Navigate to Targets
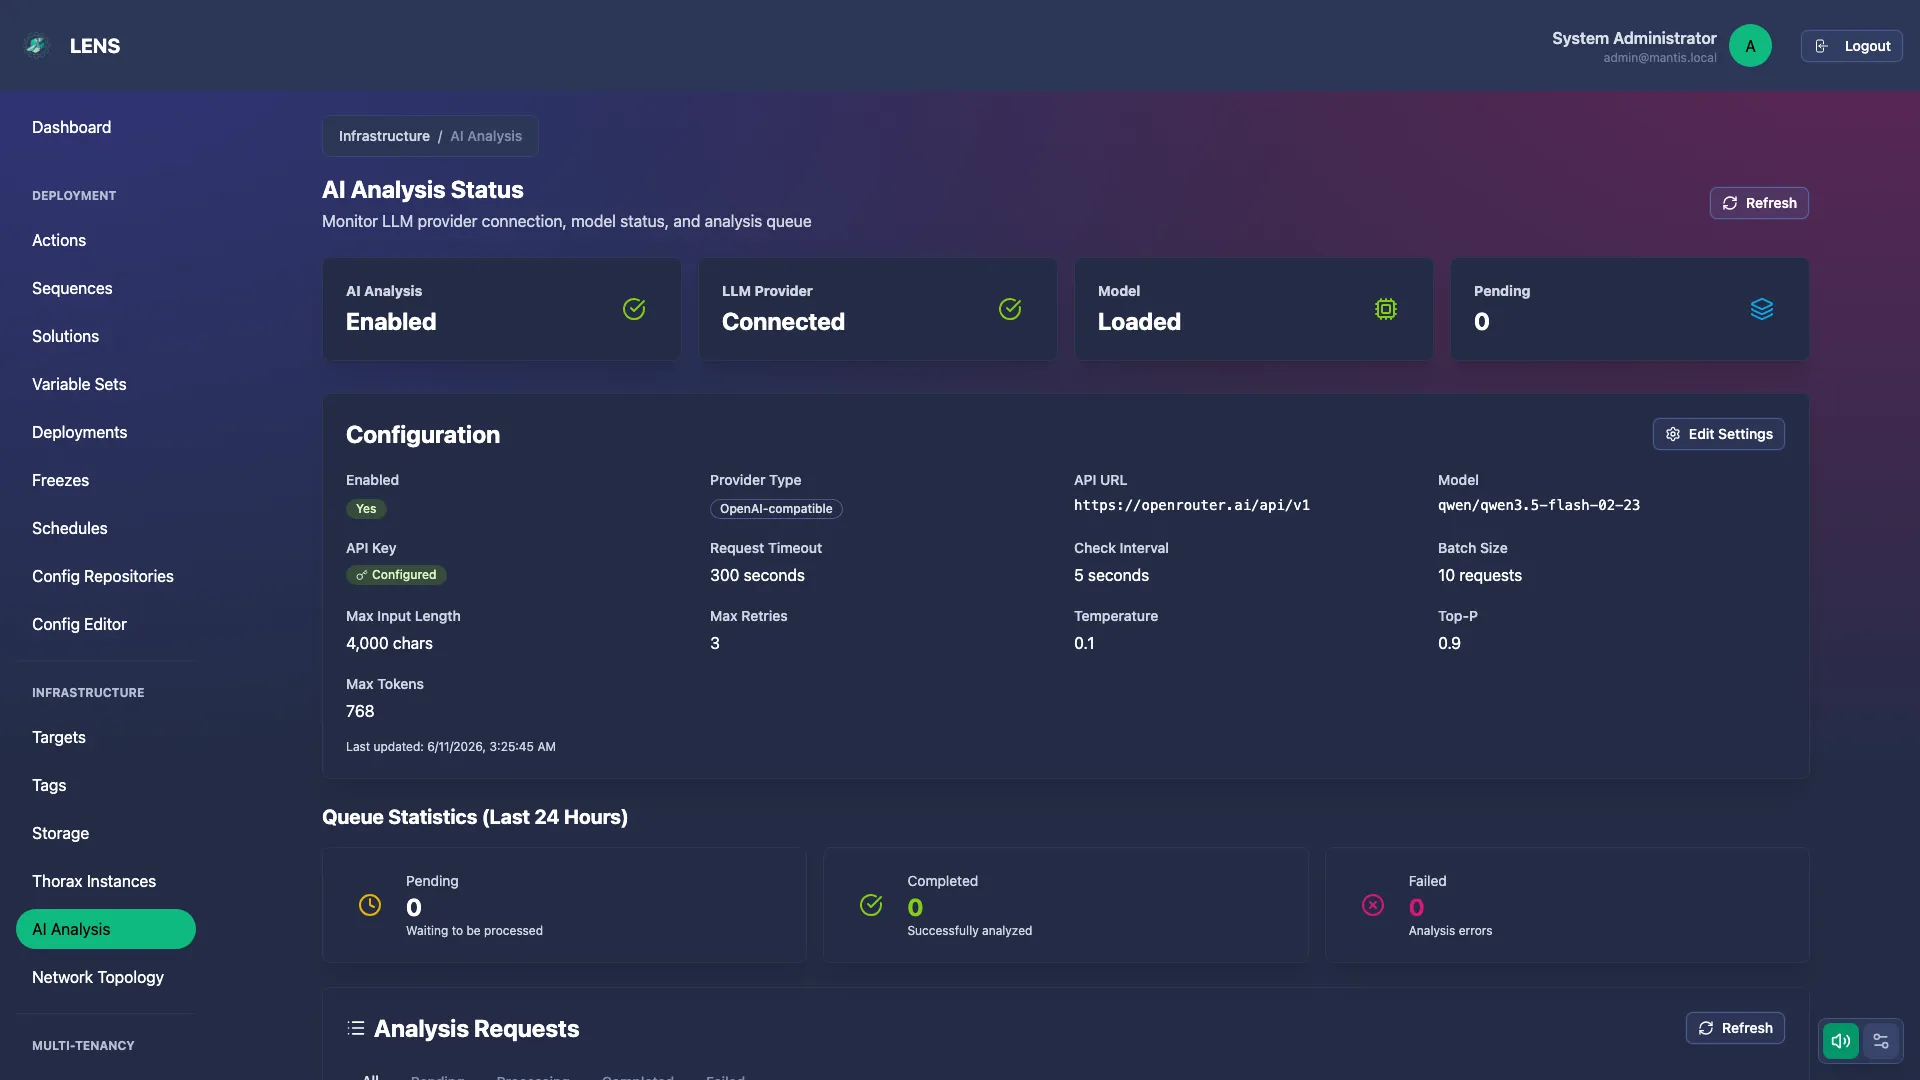 (59, 737)
